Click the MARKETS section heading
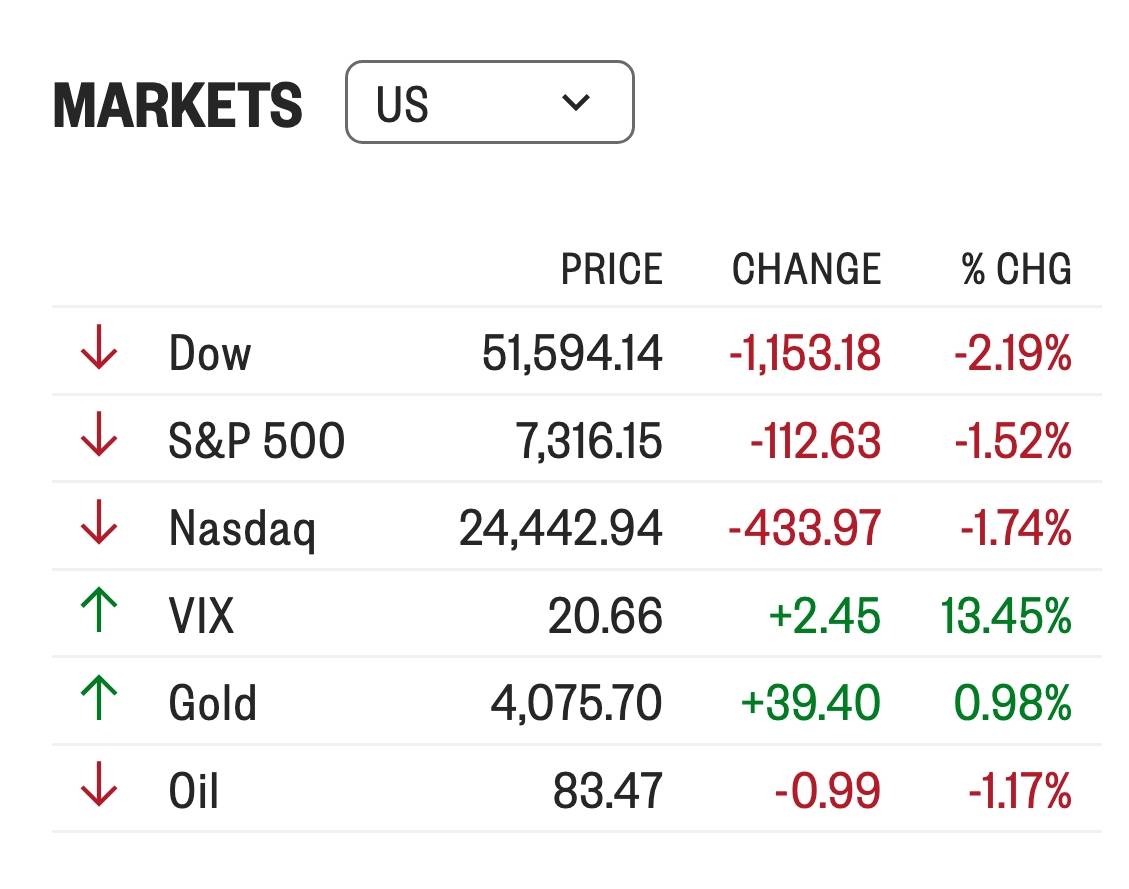The height and width of the screenshot is (889, 1129). [x=178, y=105]
